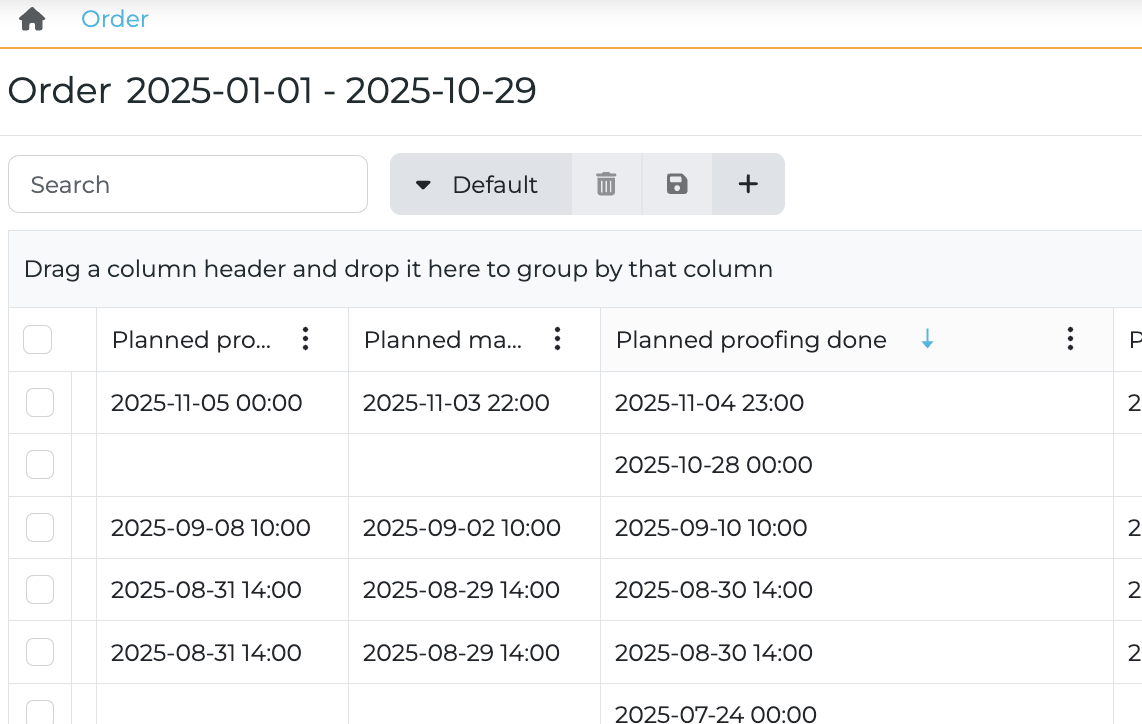Focus the Search input field
The height and width of the screenshot is (724, 1142).
tap(188, 184)
